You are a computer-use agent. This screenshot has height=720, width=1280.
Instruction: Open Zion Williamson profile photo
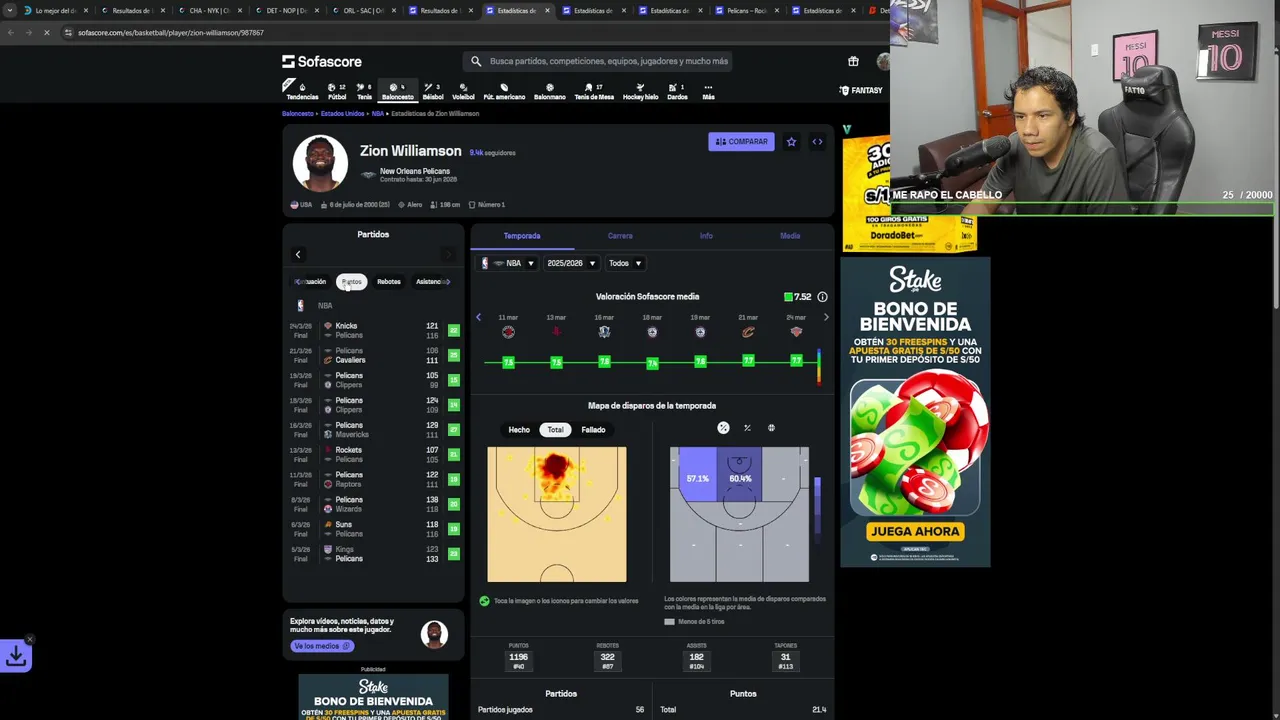tap(320, 163)
